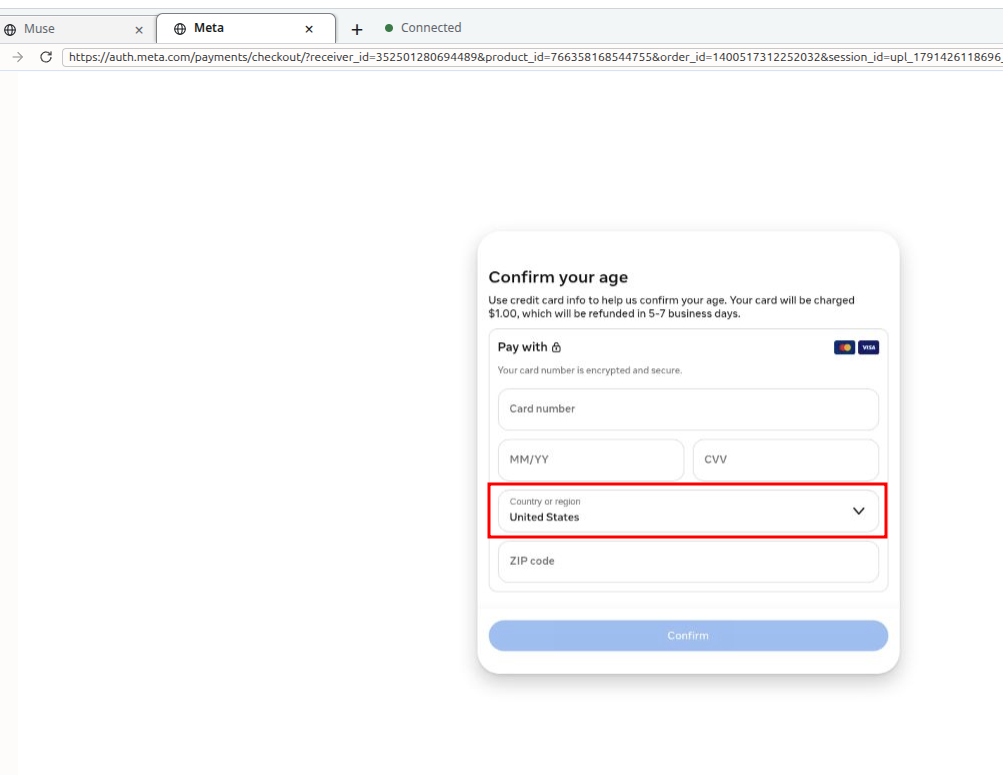Screen dimensions: 1003x775
Task: Focus the browser address bar
Action: pyautogui.click(x=532, y=57)
